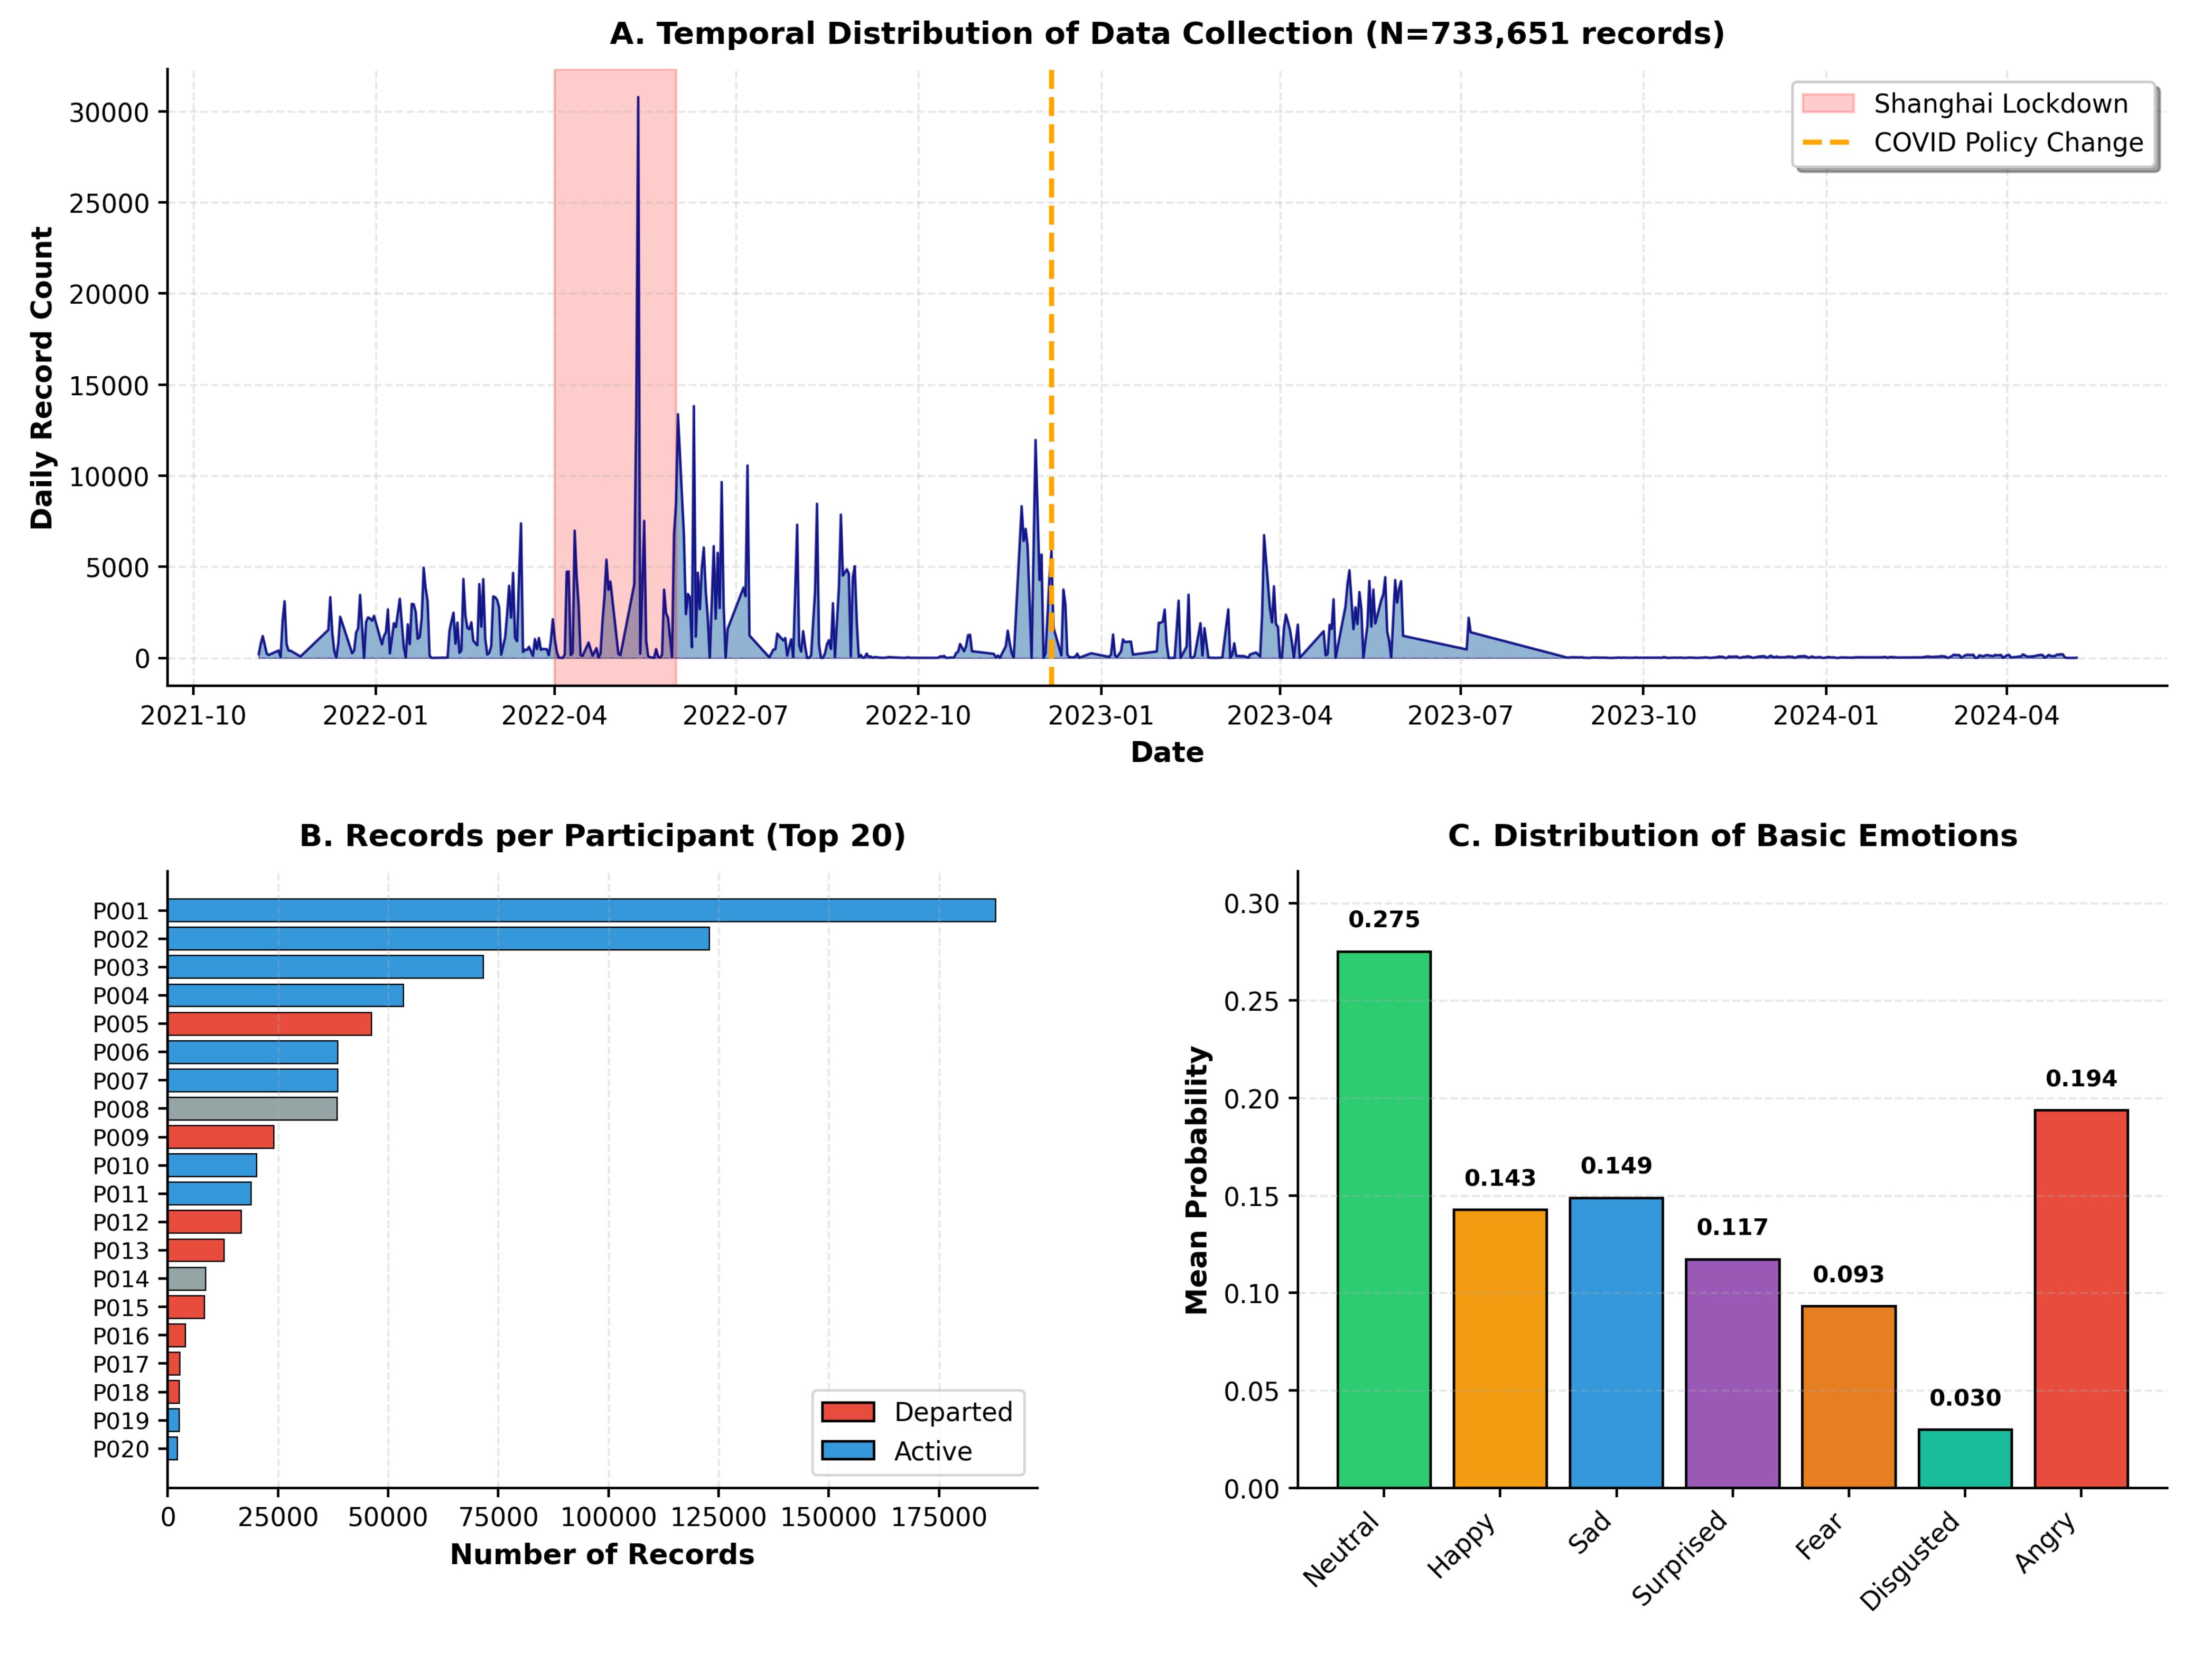Click the Daily Record Count axis label

[42, 377]
